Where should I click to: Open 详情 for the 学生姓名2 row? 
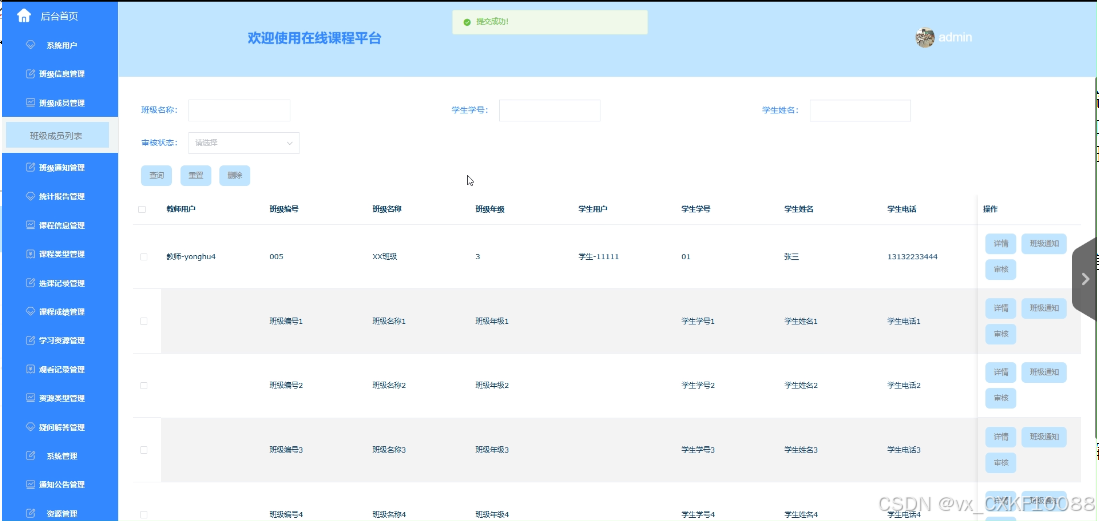click(1001, 372)
